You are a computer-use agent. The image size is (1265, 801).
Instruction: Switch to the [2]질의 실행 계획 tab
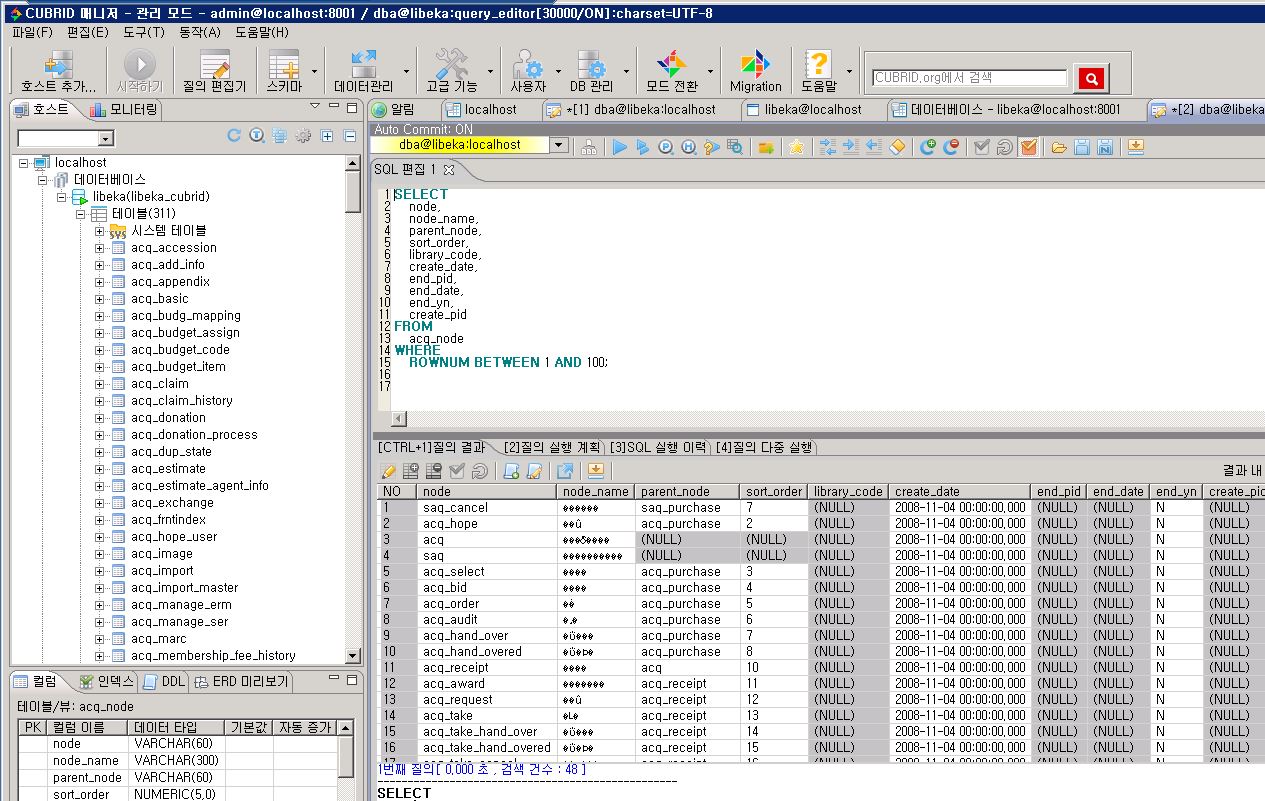coord(552,447)
